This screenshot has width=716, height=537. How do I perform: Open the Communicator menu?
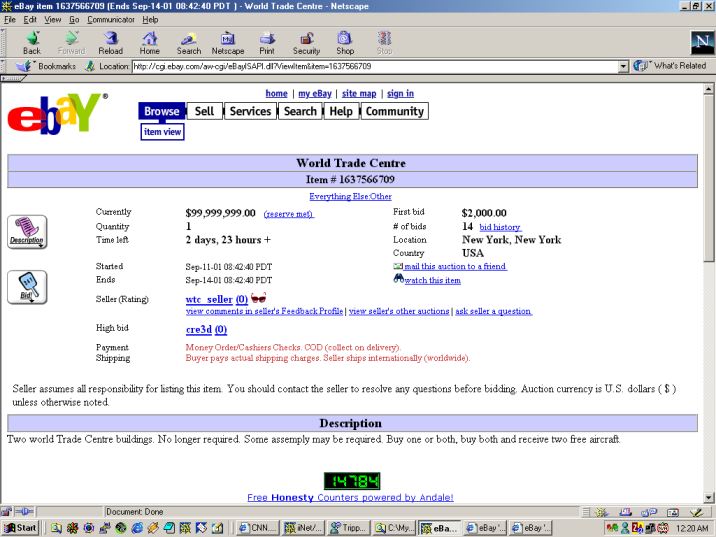click(x=111, y=20)
